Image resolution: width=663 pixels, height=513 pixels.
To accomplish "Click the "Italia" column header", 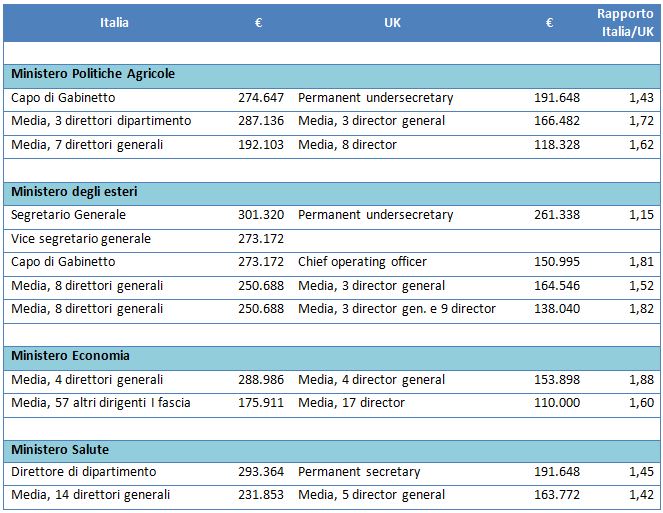I will tap(114, 22).
